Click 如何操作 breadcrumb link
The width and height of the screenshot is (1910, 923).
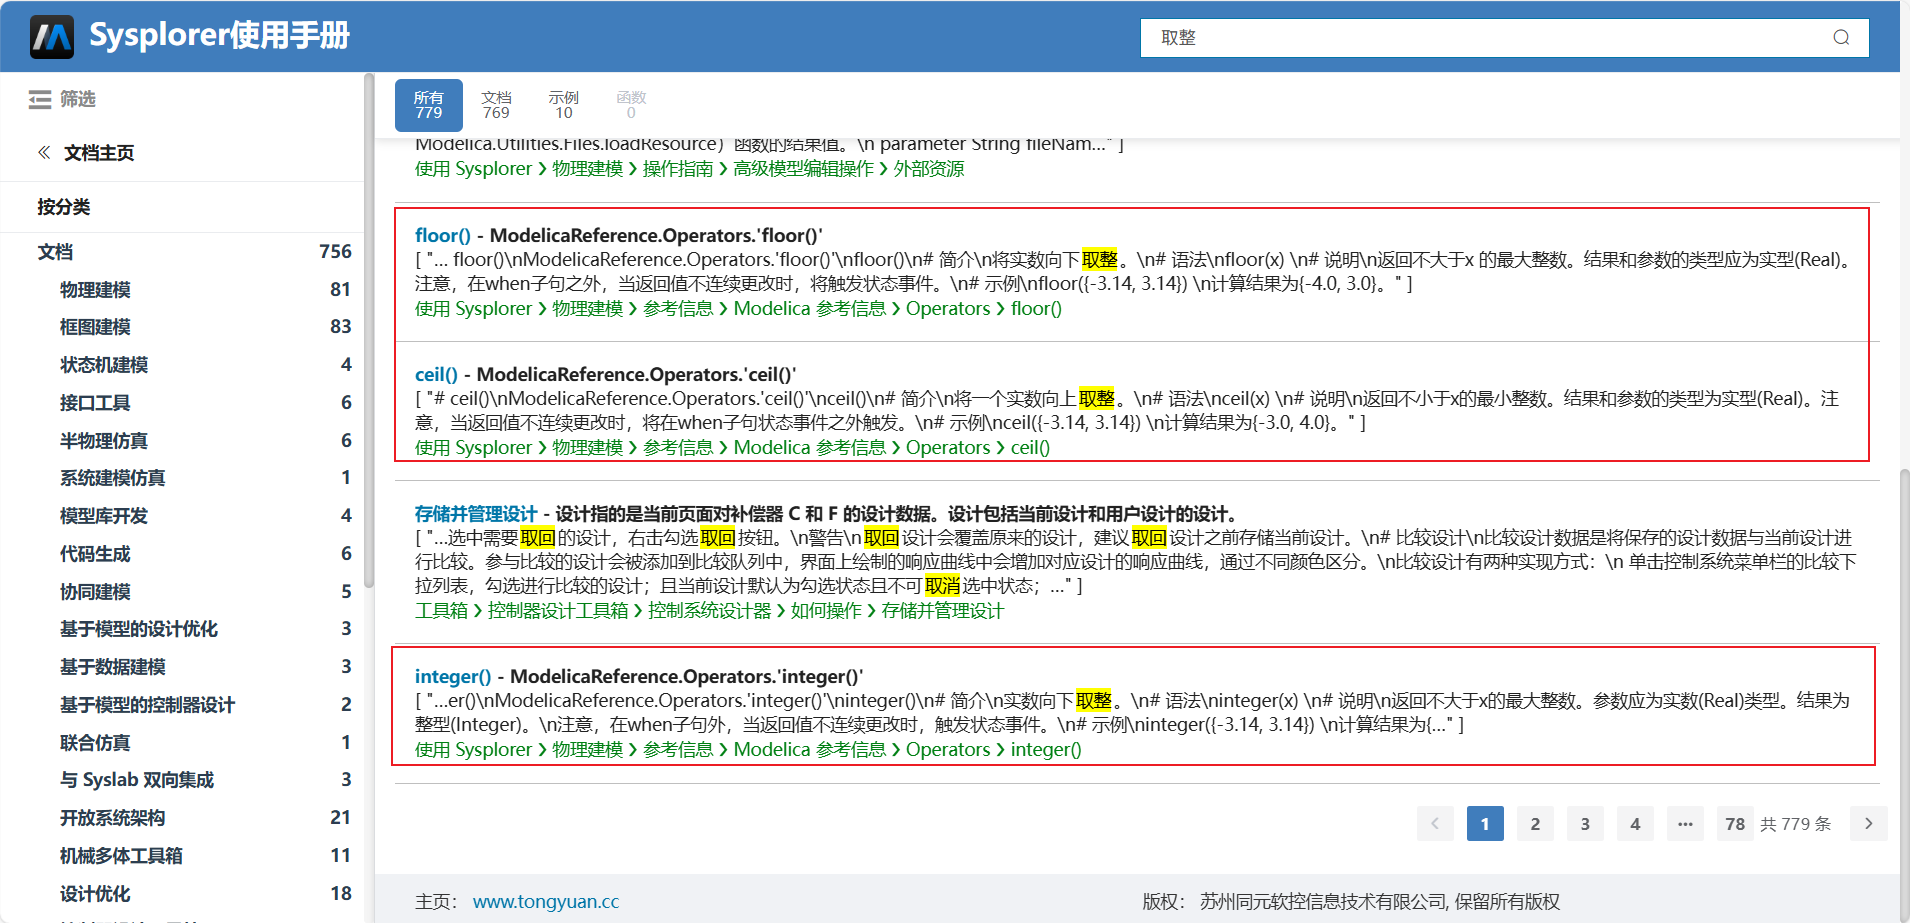click(826, 611)
